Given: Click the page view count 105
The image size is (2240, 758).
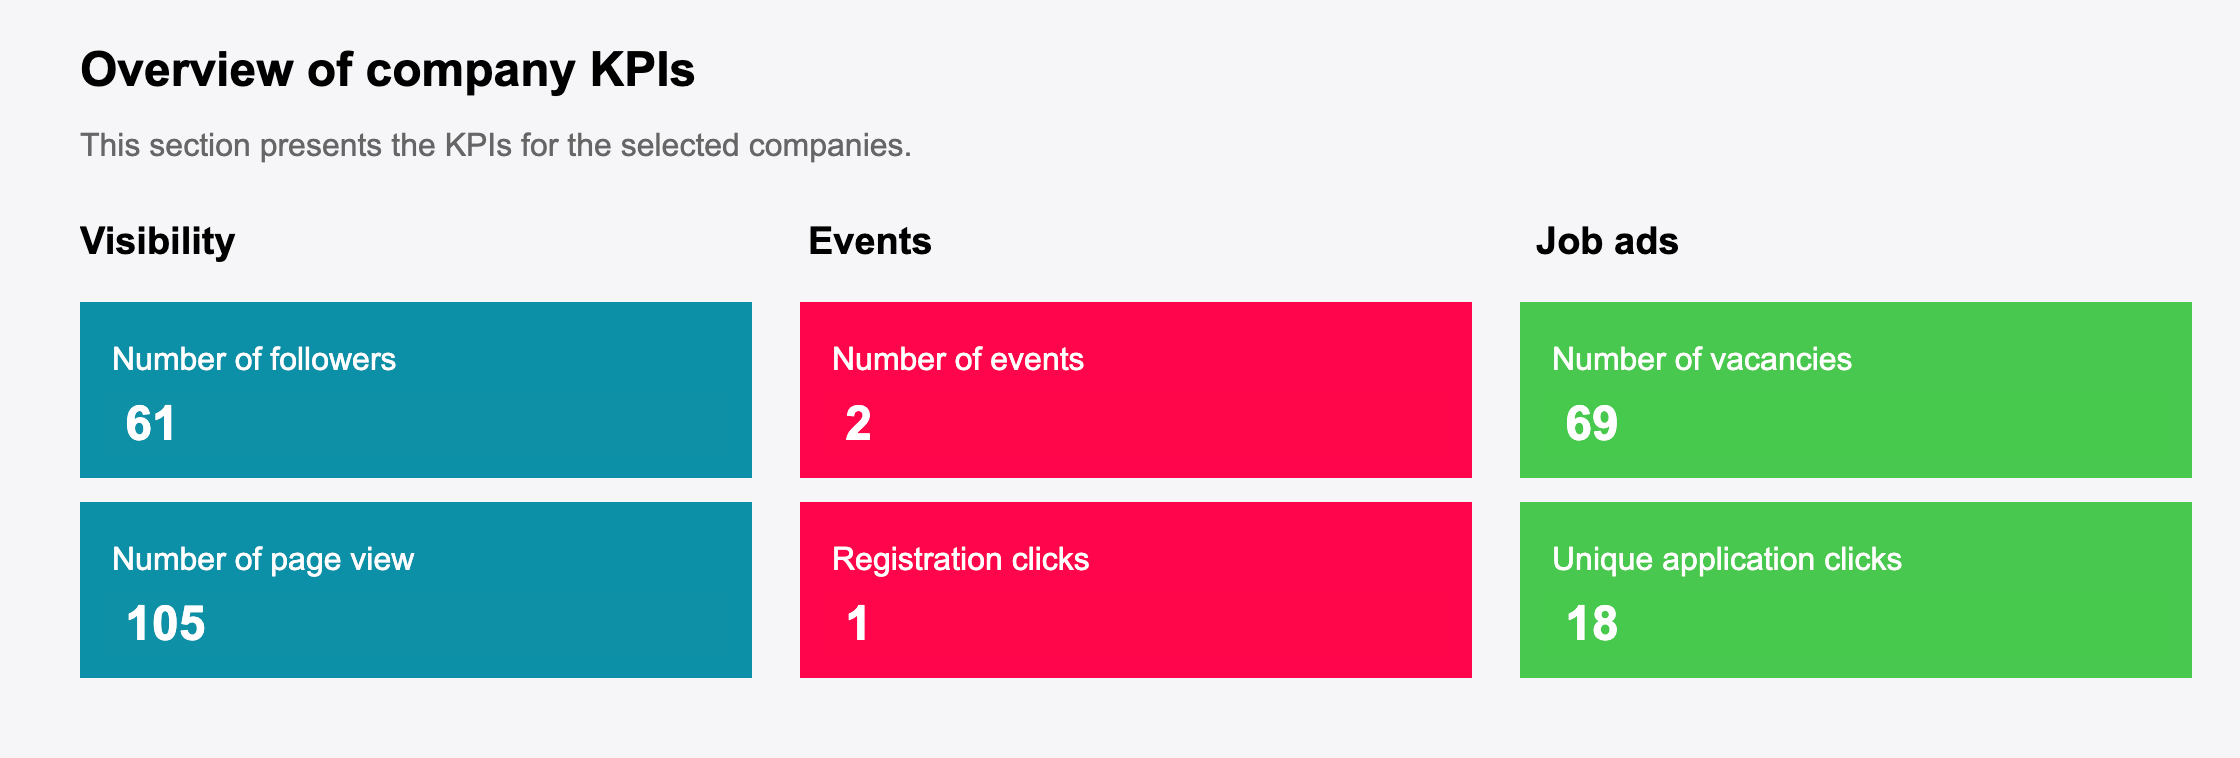Looking at the screenshot, I should pyautogui.click(x=166, y=623).
